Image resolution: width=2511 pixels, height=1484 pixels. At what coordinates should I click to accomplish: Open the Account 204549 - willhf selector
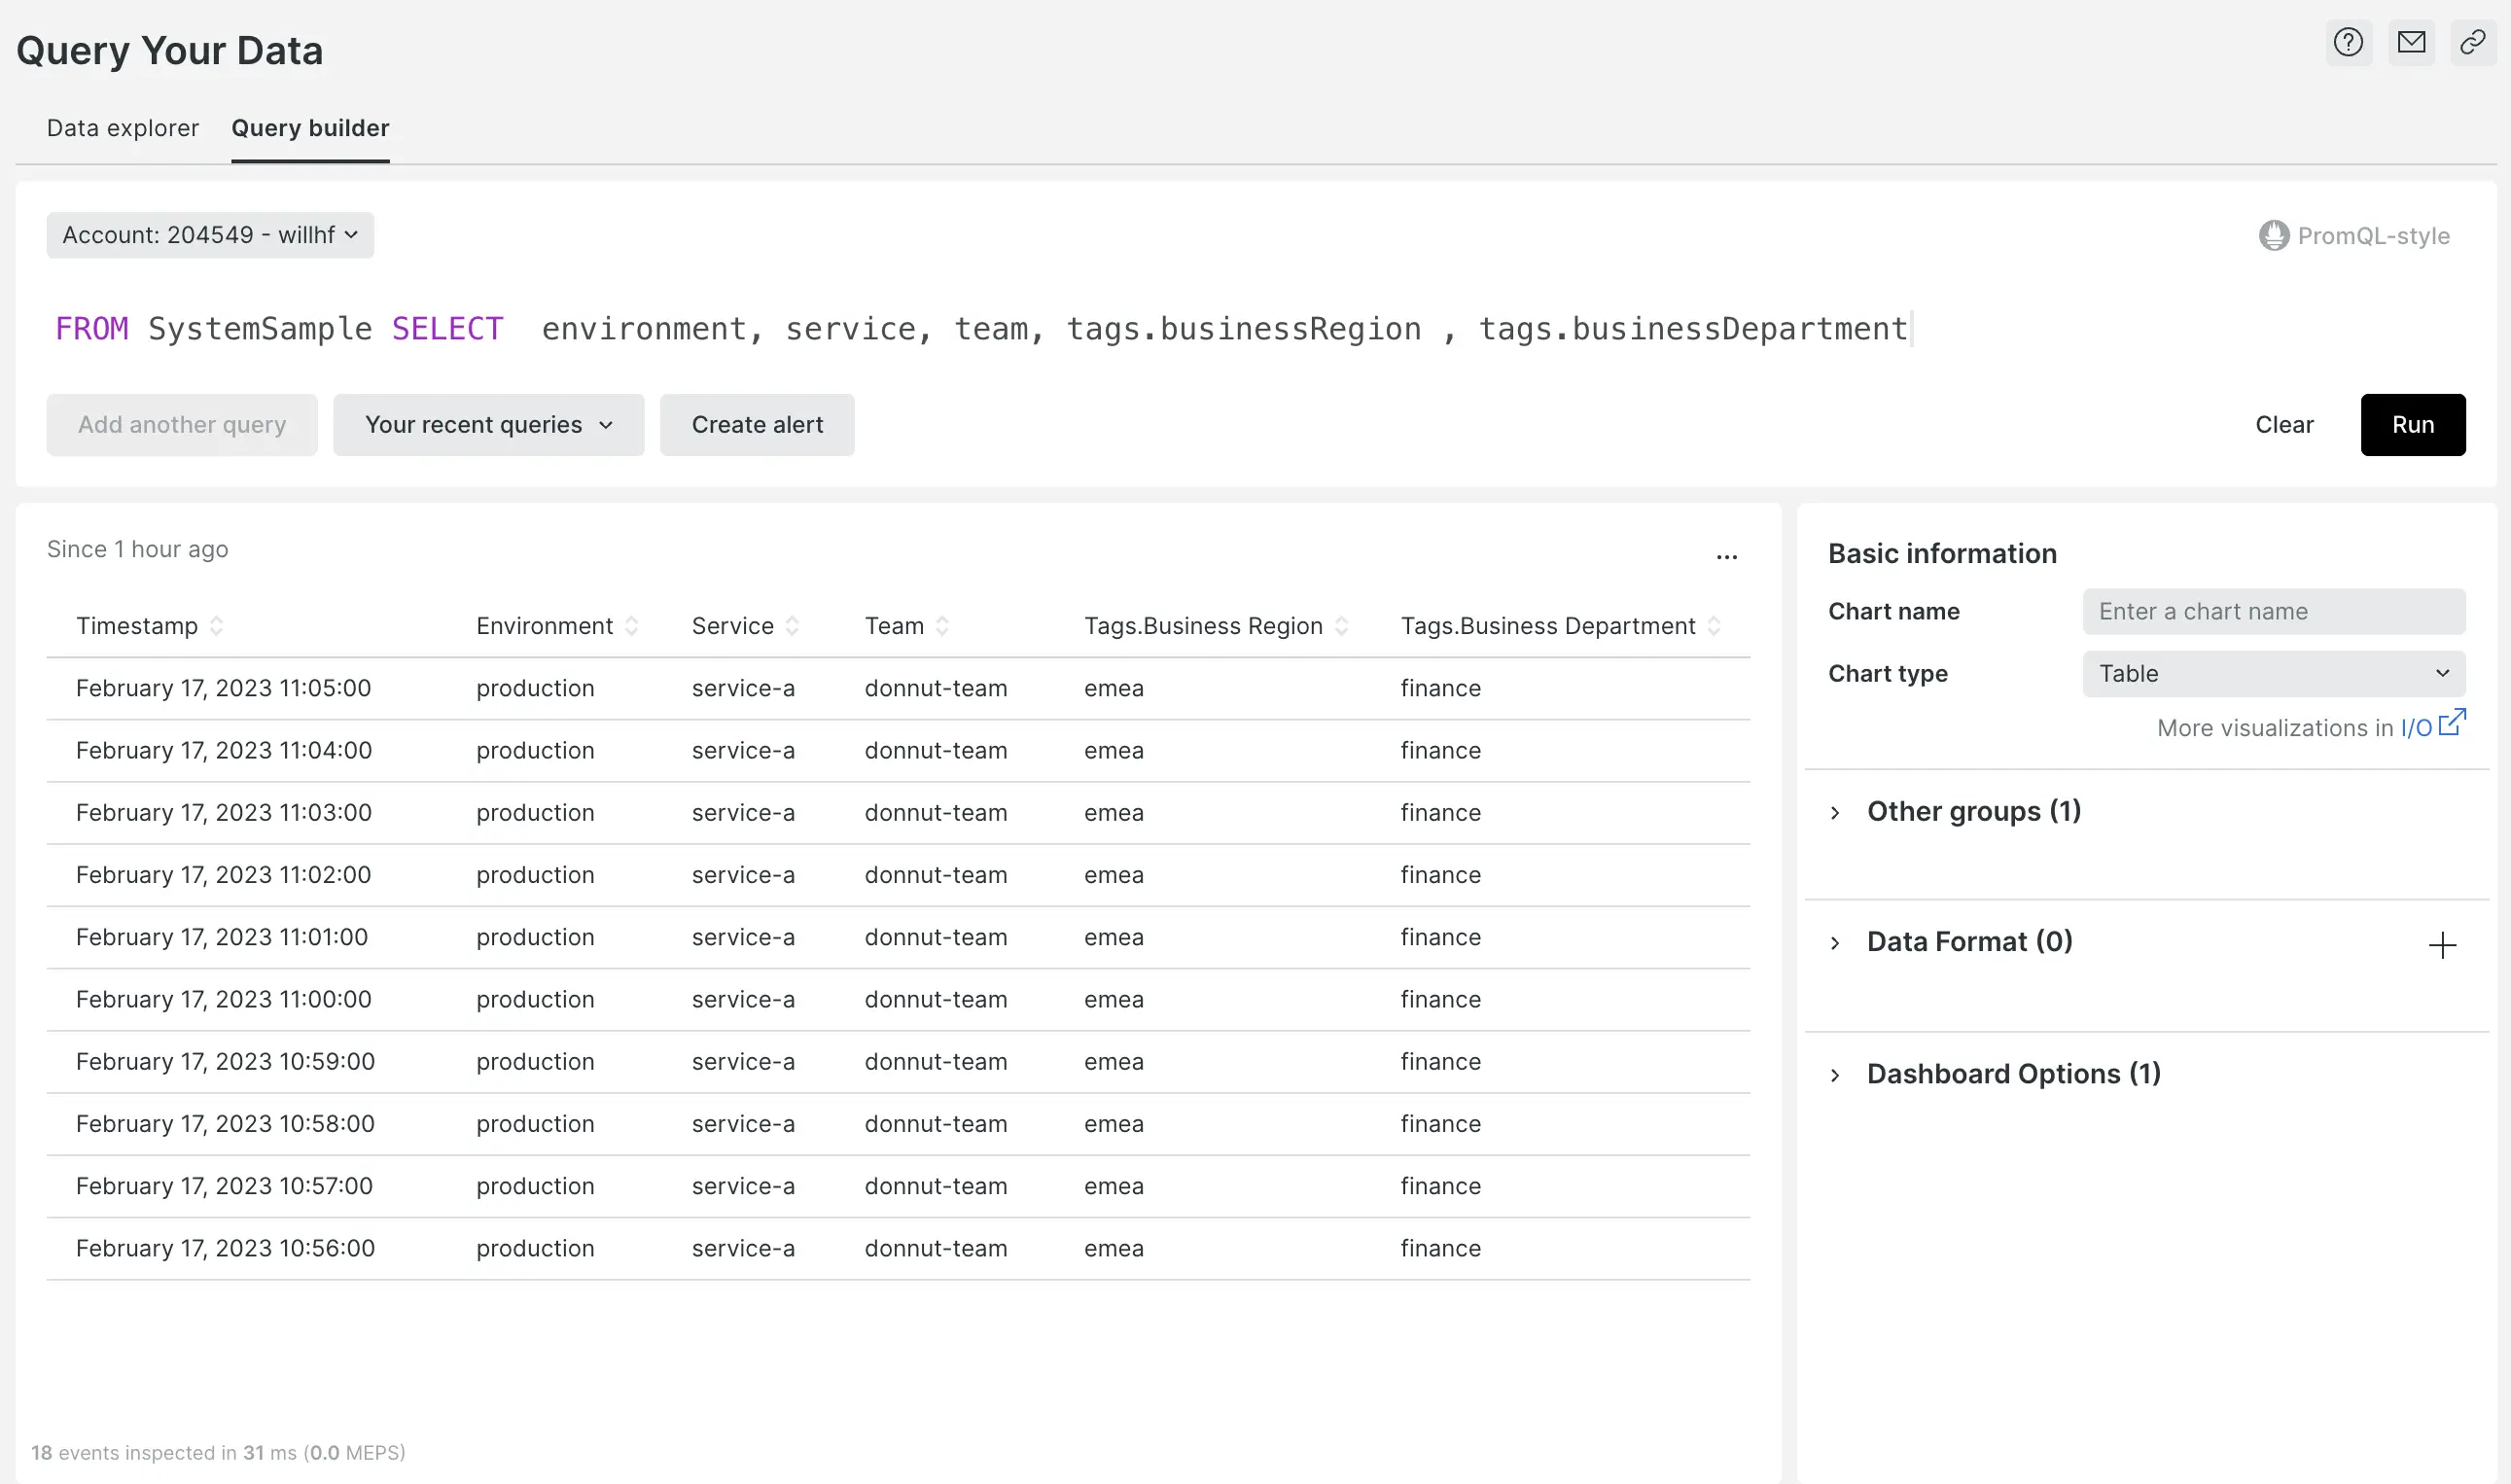click(x=209, y=235)
